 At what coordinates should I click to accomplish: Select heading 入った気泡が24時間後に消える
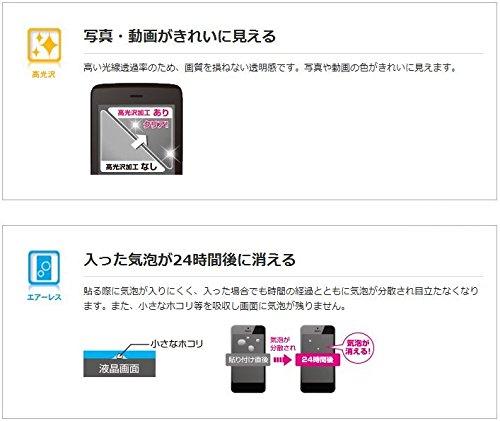point(189,259)
